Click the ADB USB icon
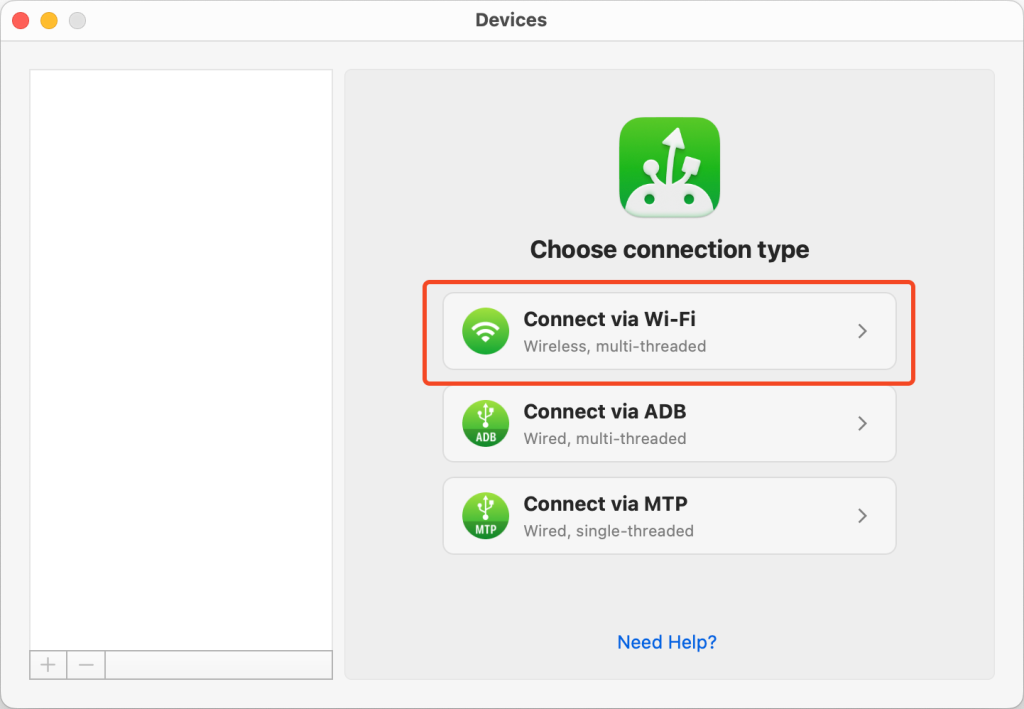 485,424
